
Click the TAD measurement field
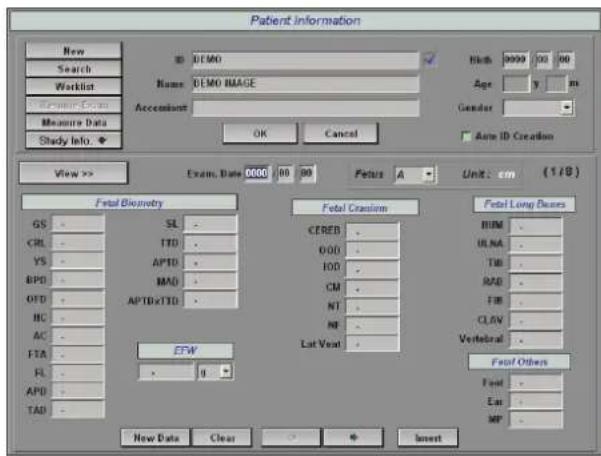point(78,410)
